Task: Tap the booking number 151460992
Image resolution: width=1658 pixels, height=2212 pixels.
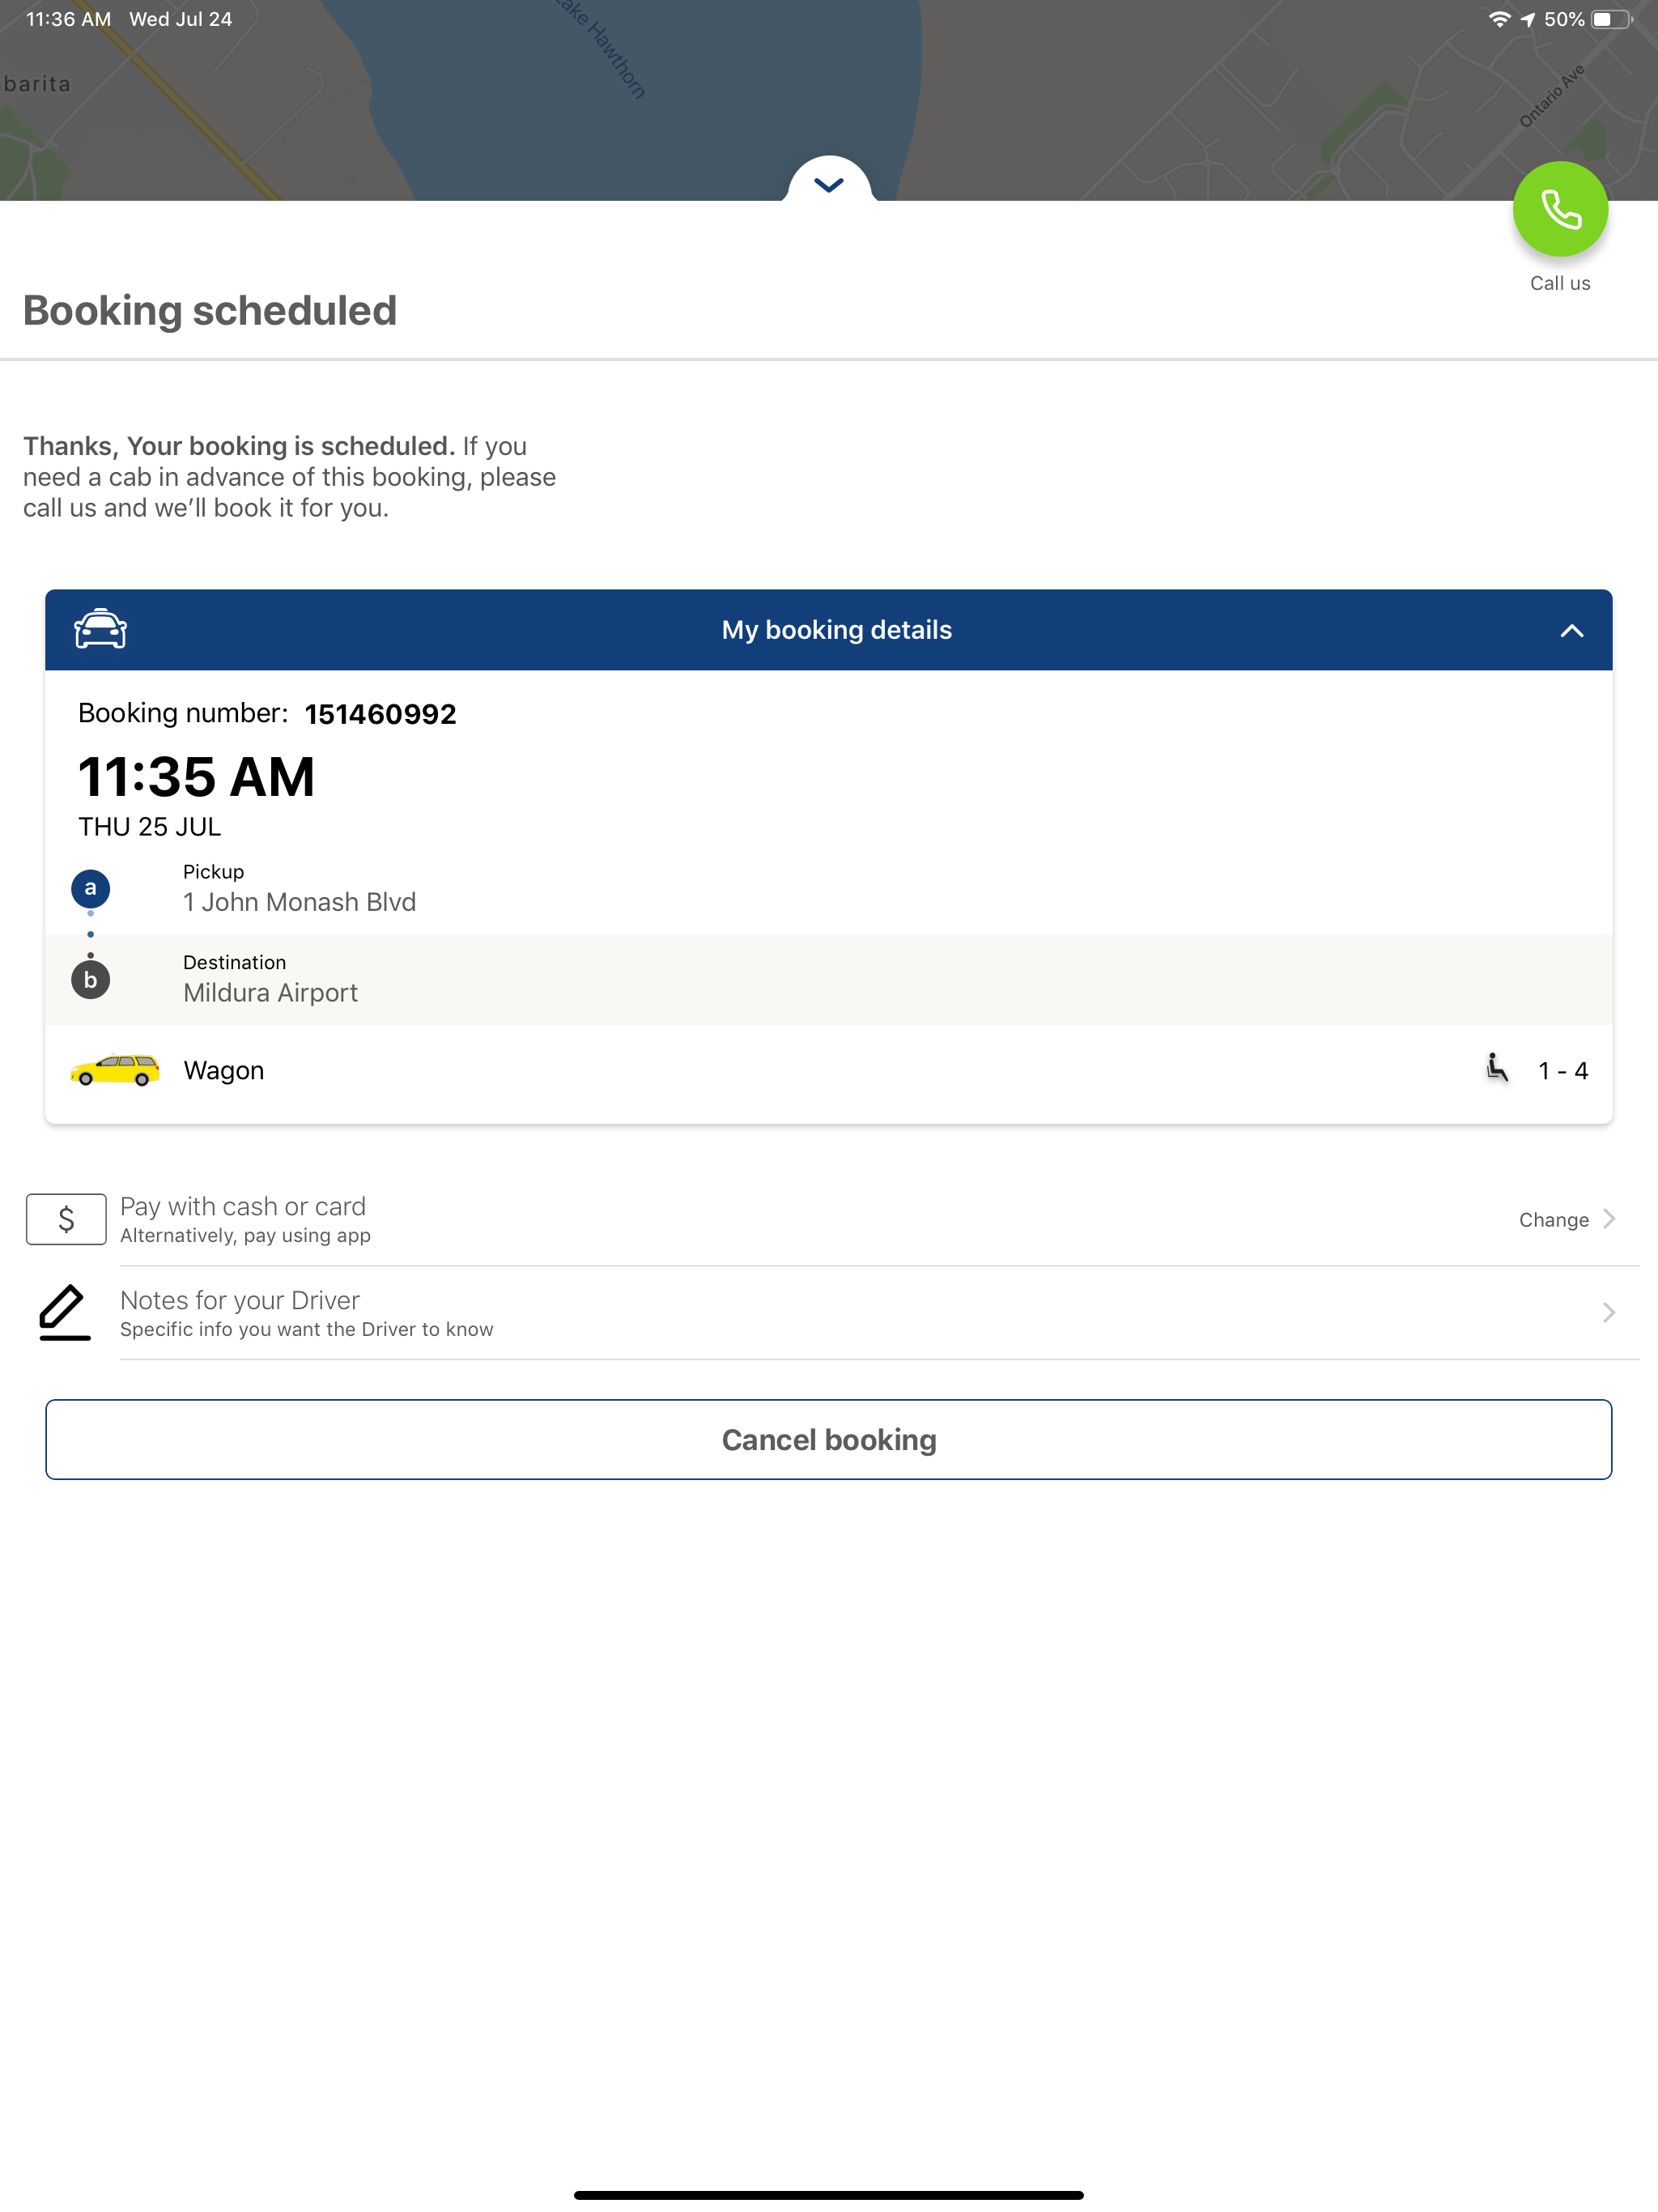Action: (380, 714)
